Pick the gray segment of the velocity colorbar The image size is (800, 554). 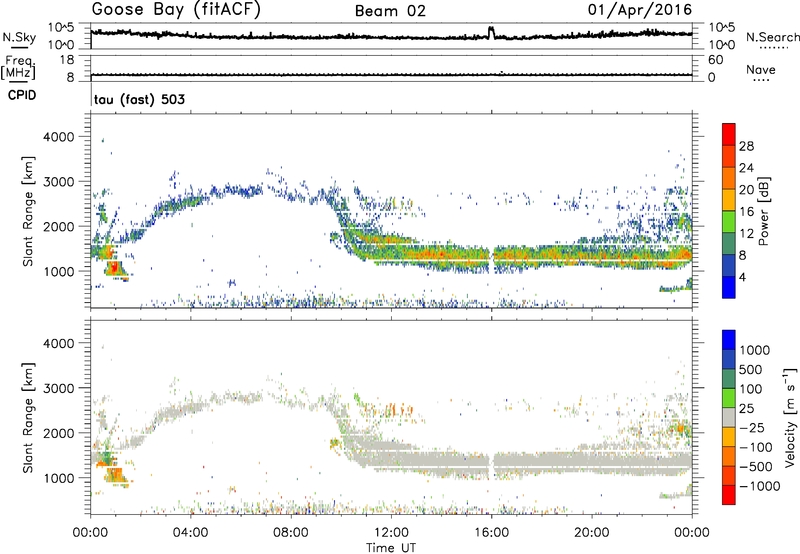coord(729,417)
